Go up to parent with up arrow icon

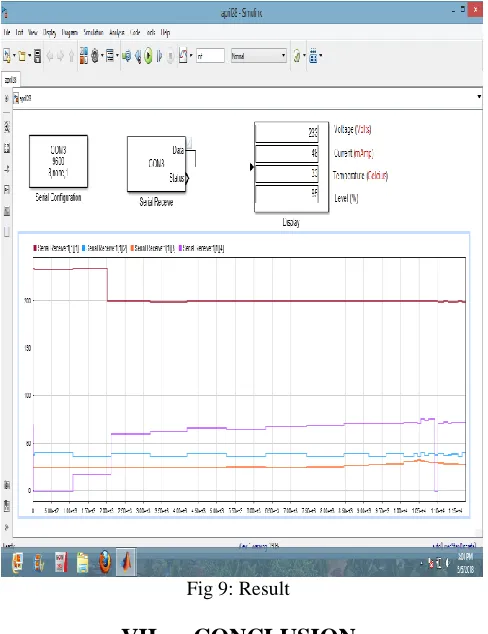[72, 56]
